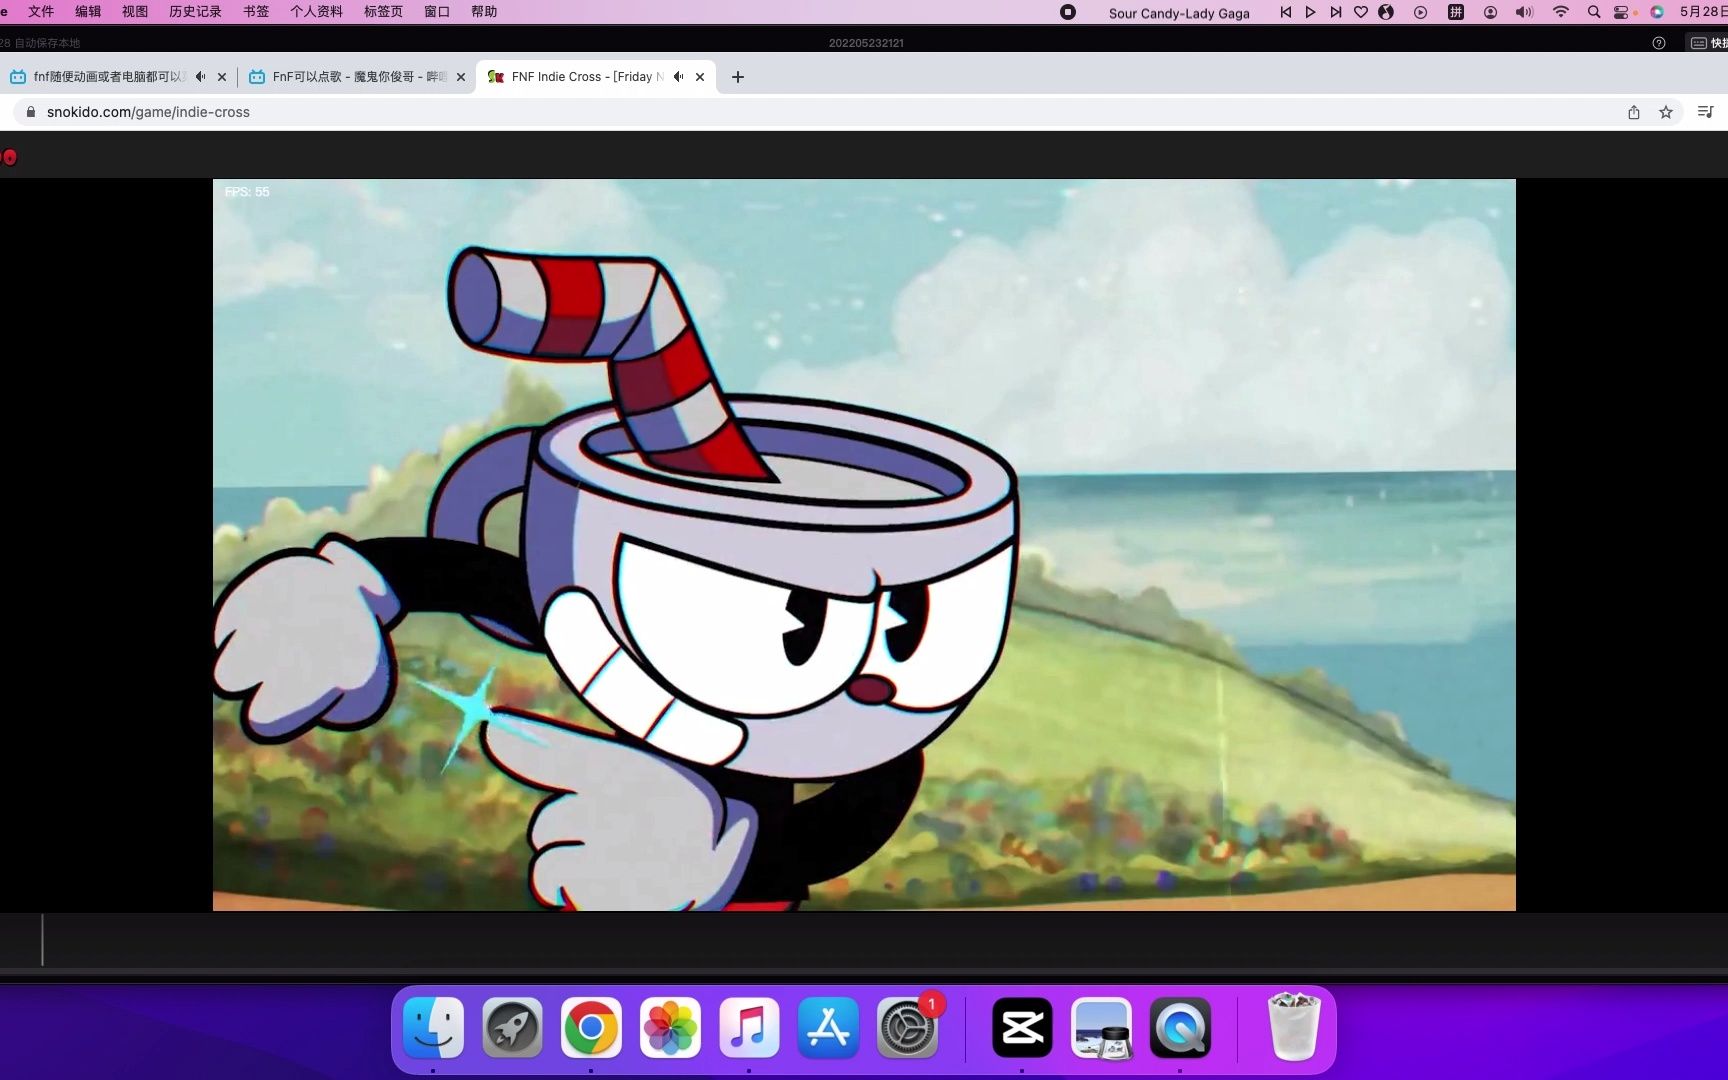Click the date 5月28日 in menu bar
The width and height of the screenshot is (1728, 1080).
[x=1703, y=12]
